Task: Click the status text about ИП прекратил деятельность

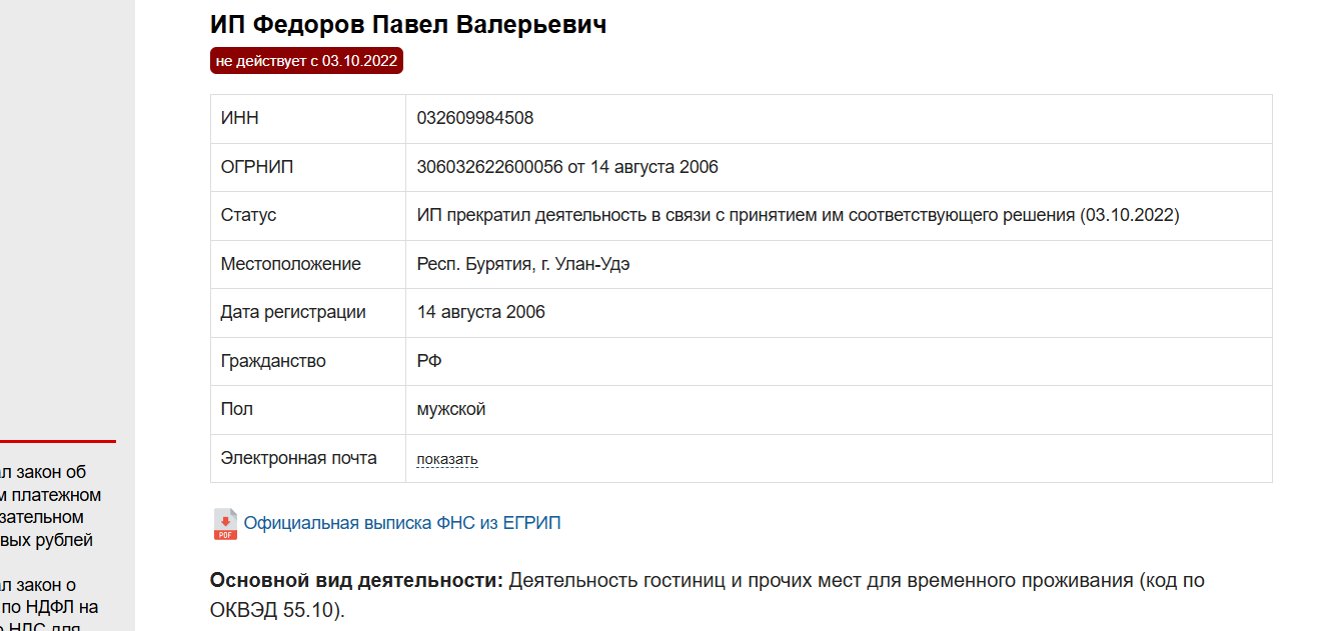Action: pos(798,215)
